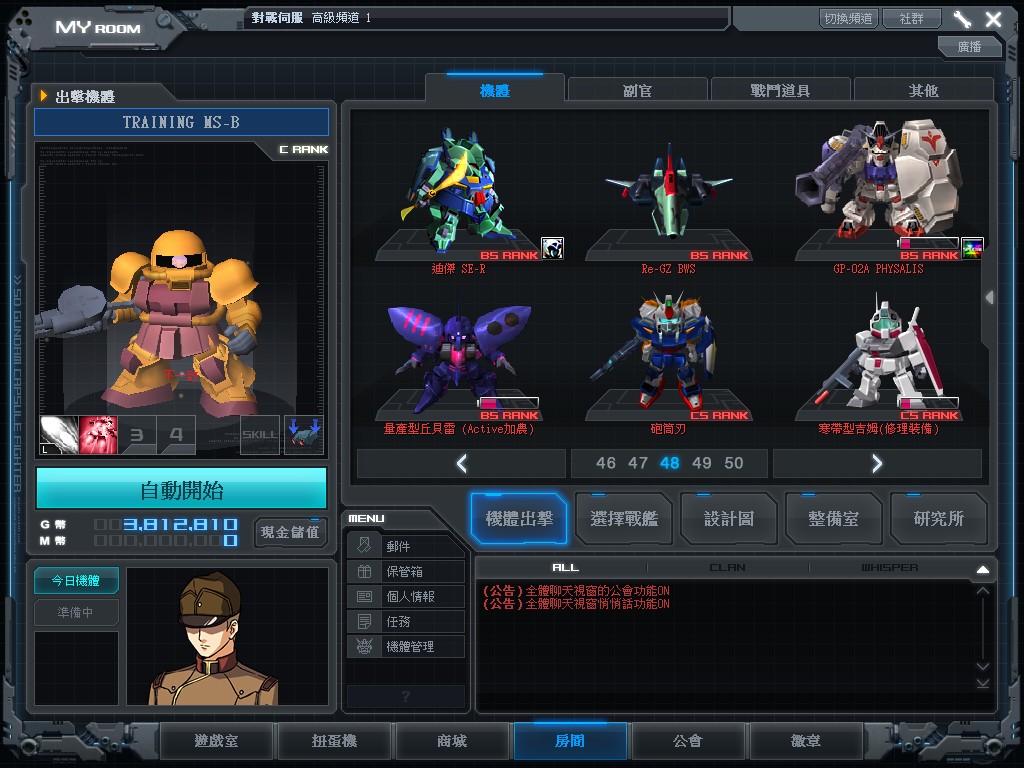Screen dimensions: 1024x768
Task: Switch to the 機體 tab
Action: click(x=494, y=90)
